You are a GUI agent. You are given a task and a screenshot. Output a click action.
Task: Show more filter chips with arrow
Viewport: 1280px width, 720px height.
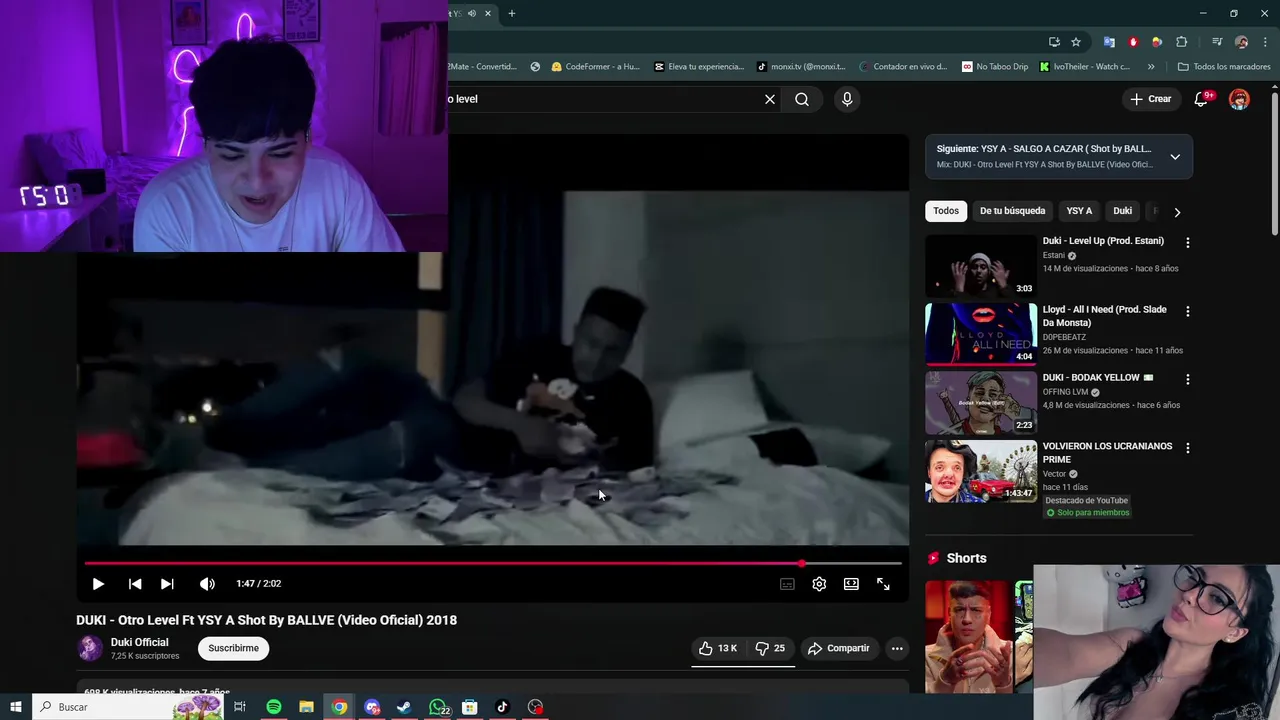point(1177,212)
